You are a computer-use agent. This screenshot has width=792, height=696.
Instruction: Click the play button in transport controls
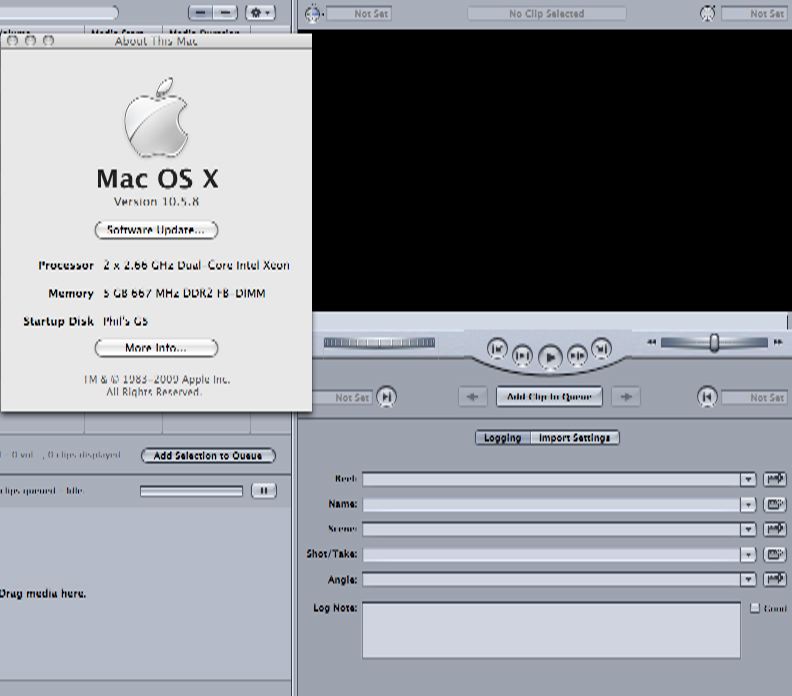550,358
